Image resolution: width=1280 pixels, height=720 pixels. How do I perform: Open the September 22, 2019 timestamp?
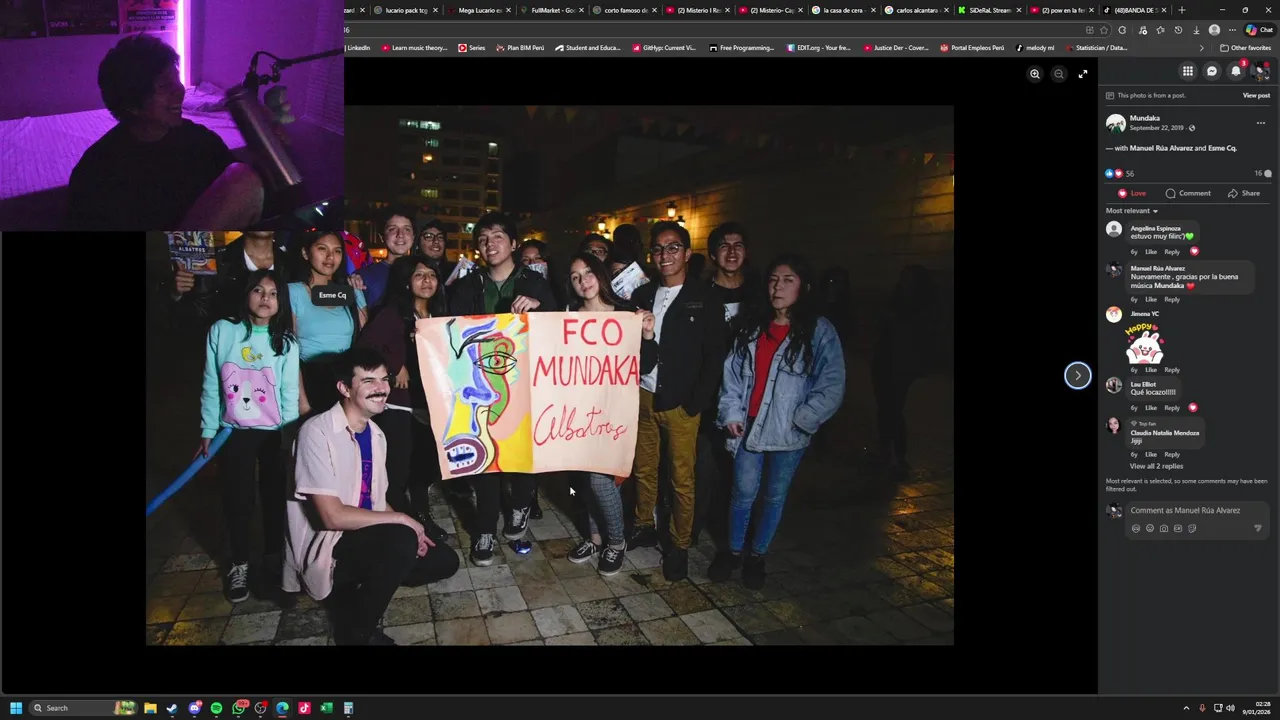pos(1156,128)
